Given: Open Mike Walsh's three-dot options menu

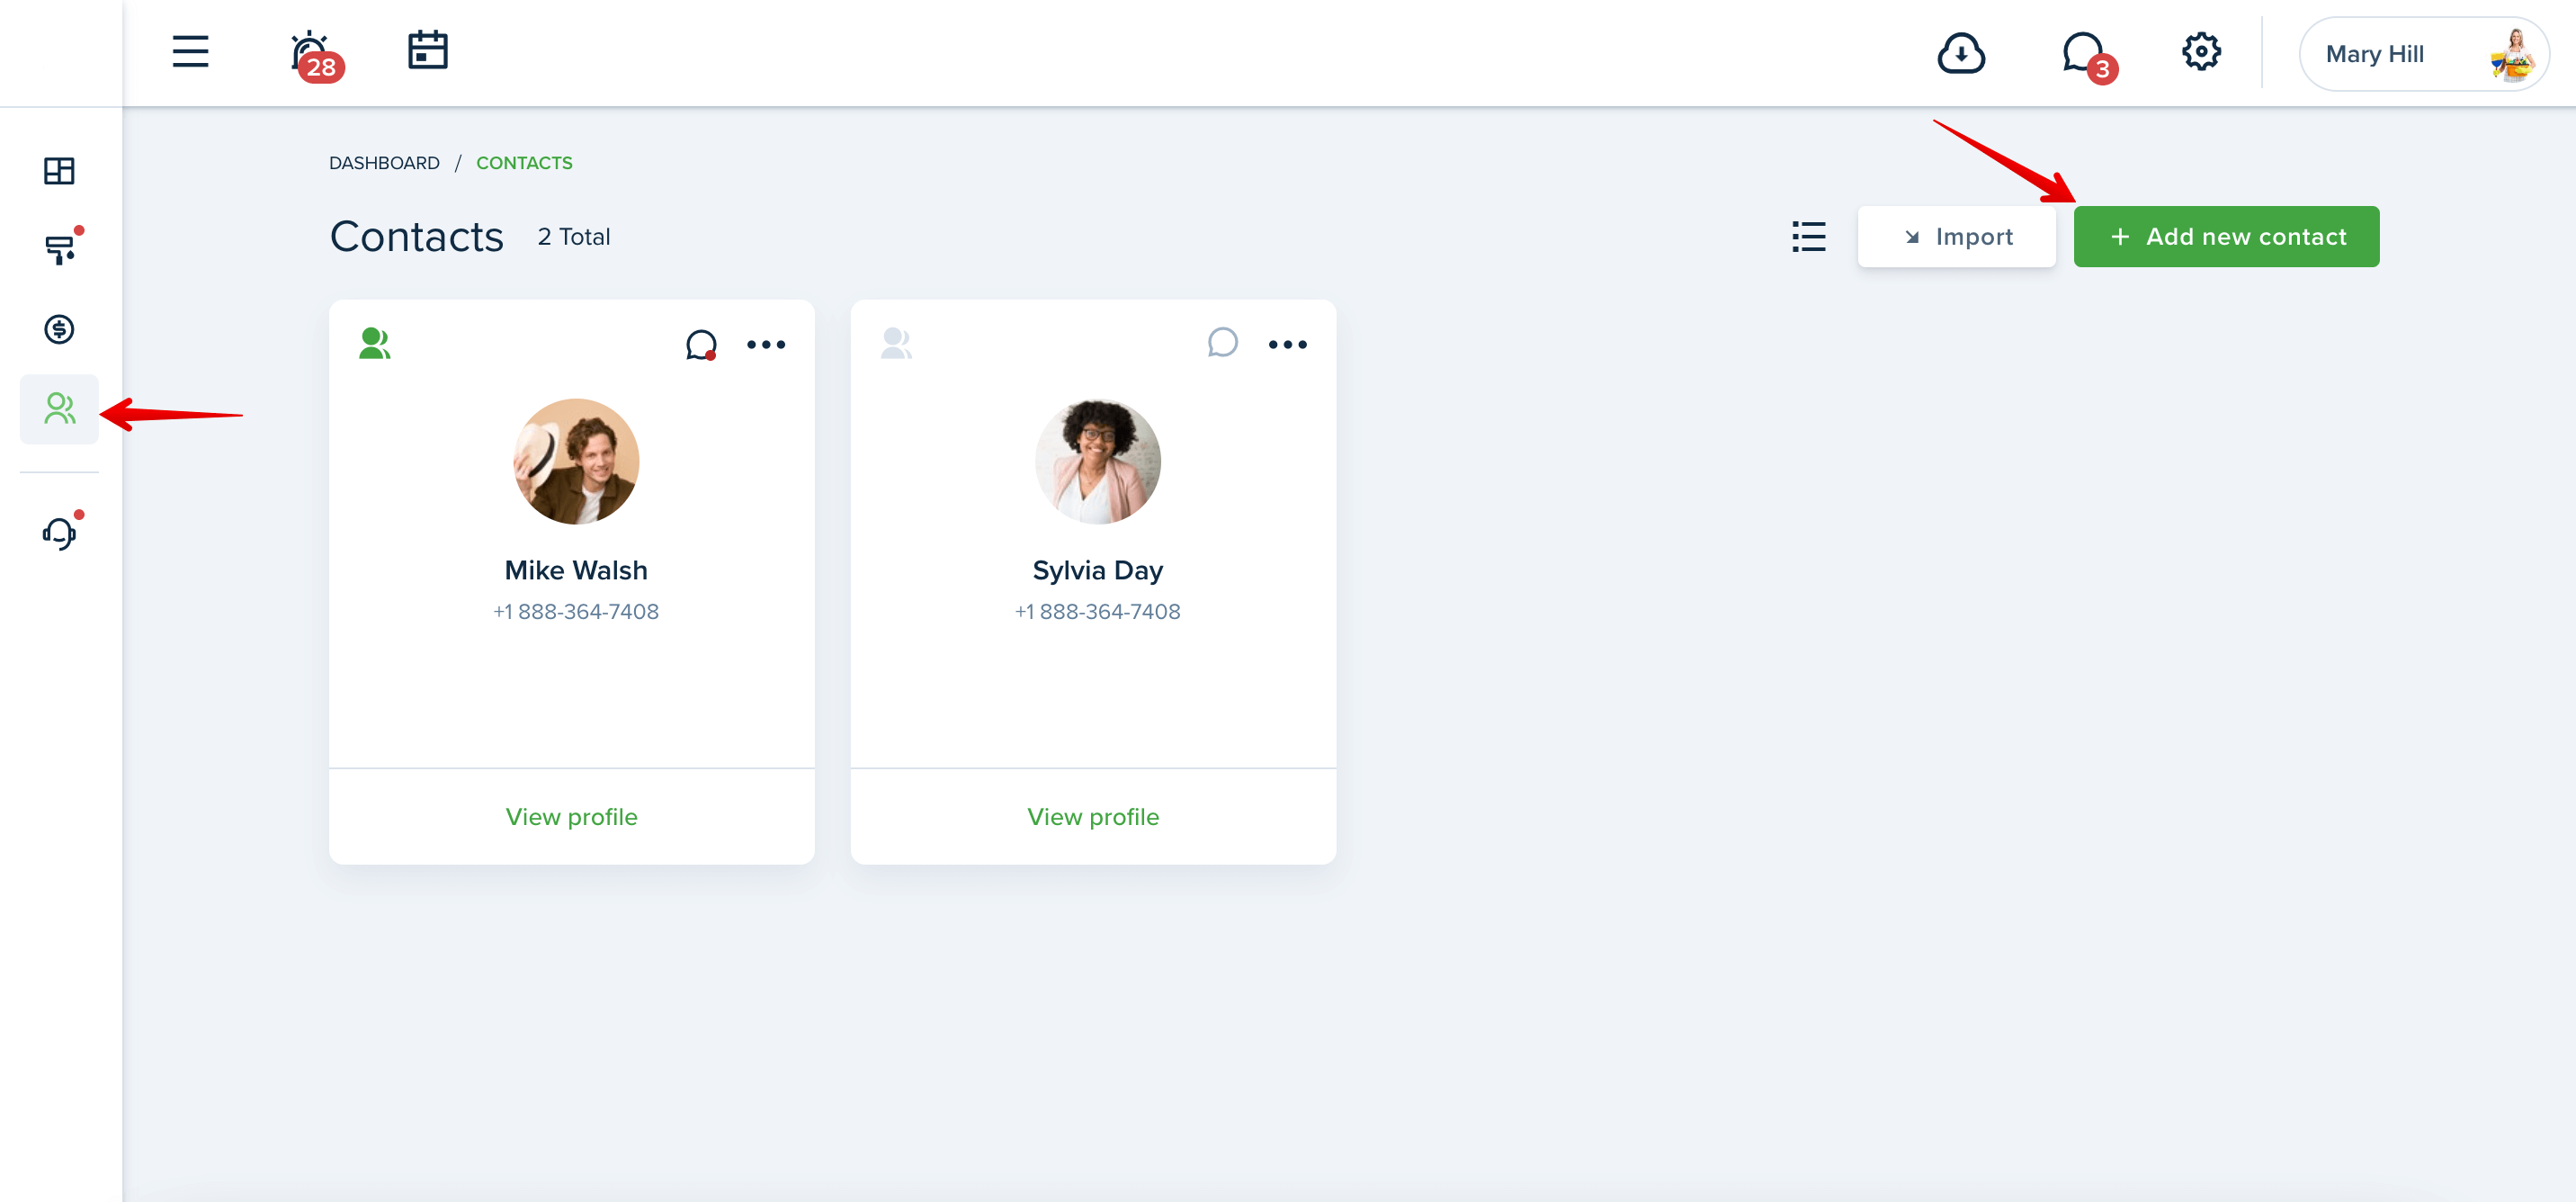Looking at the screenshot, I should [x=766, y=345].
